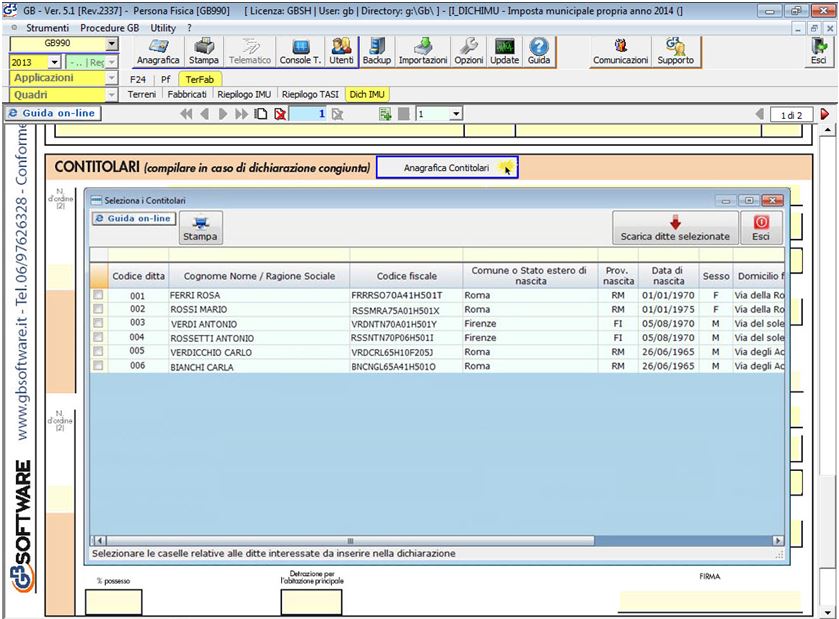Switch to the Fabbricati tab
839x619 pixels.
187,95
